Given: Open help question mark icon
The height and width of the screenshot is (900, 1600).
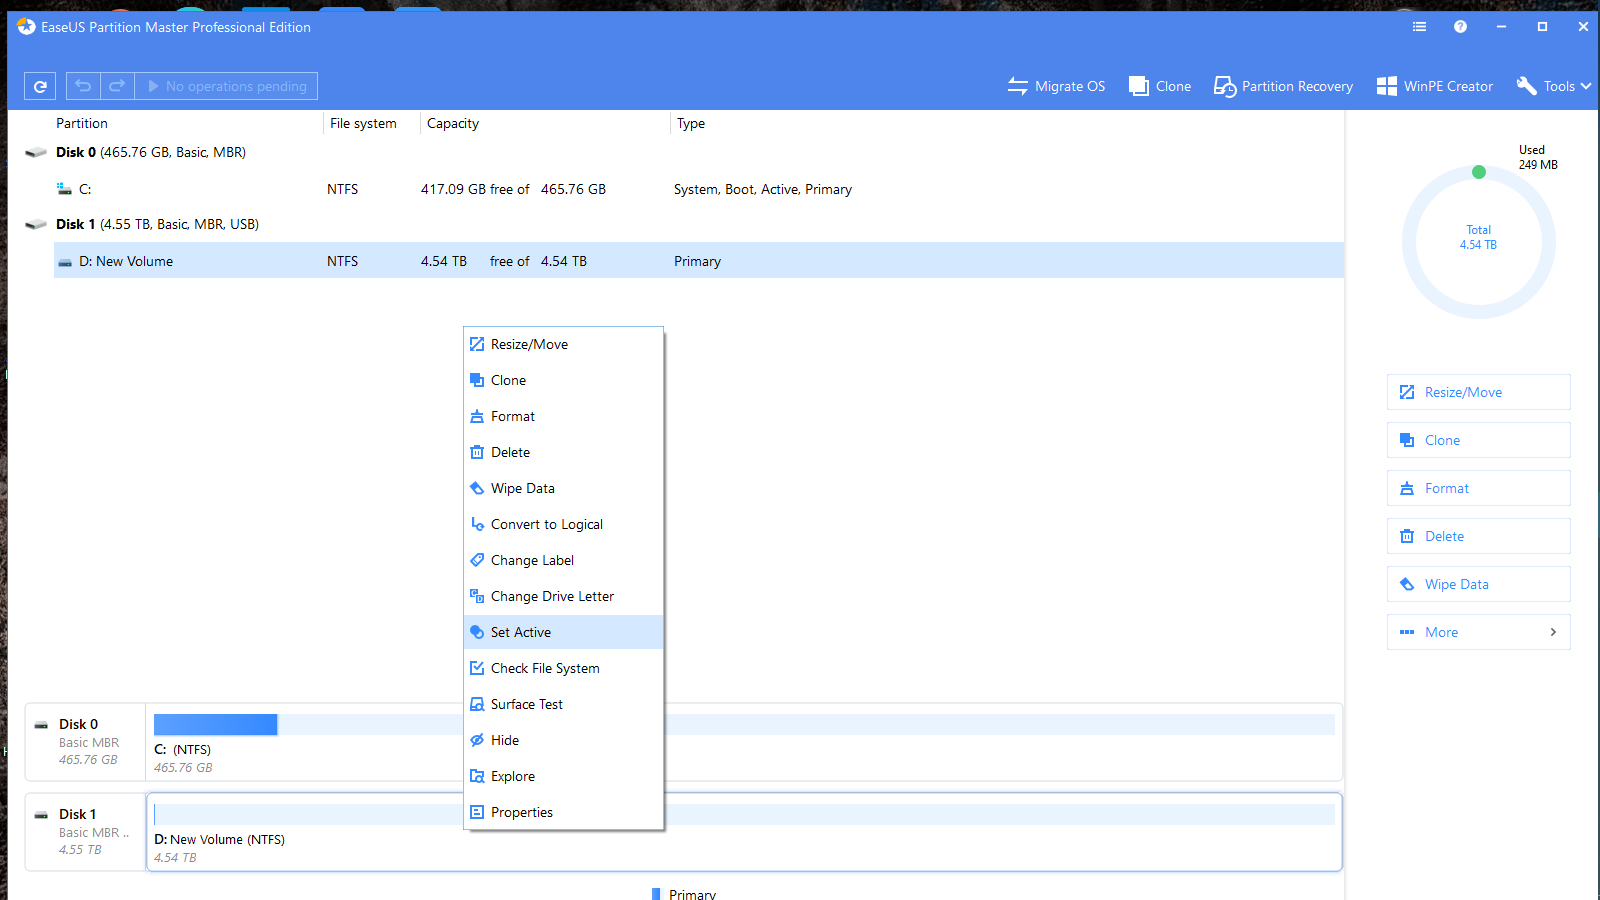Looking at the screenshot, I should [x=1460, y=27].
